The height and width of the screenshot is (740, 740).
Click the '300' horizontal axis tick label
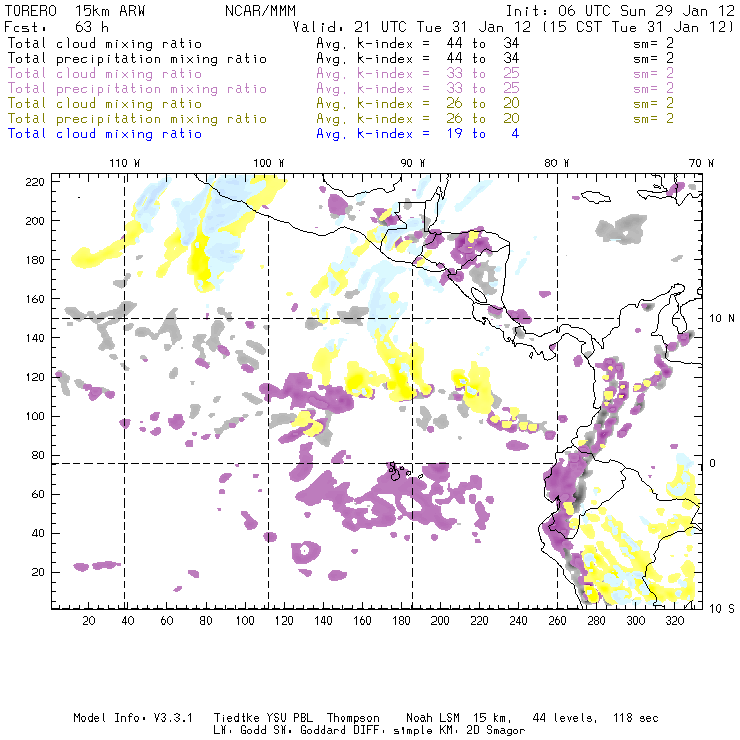(x=635, y=621)
